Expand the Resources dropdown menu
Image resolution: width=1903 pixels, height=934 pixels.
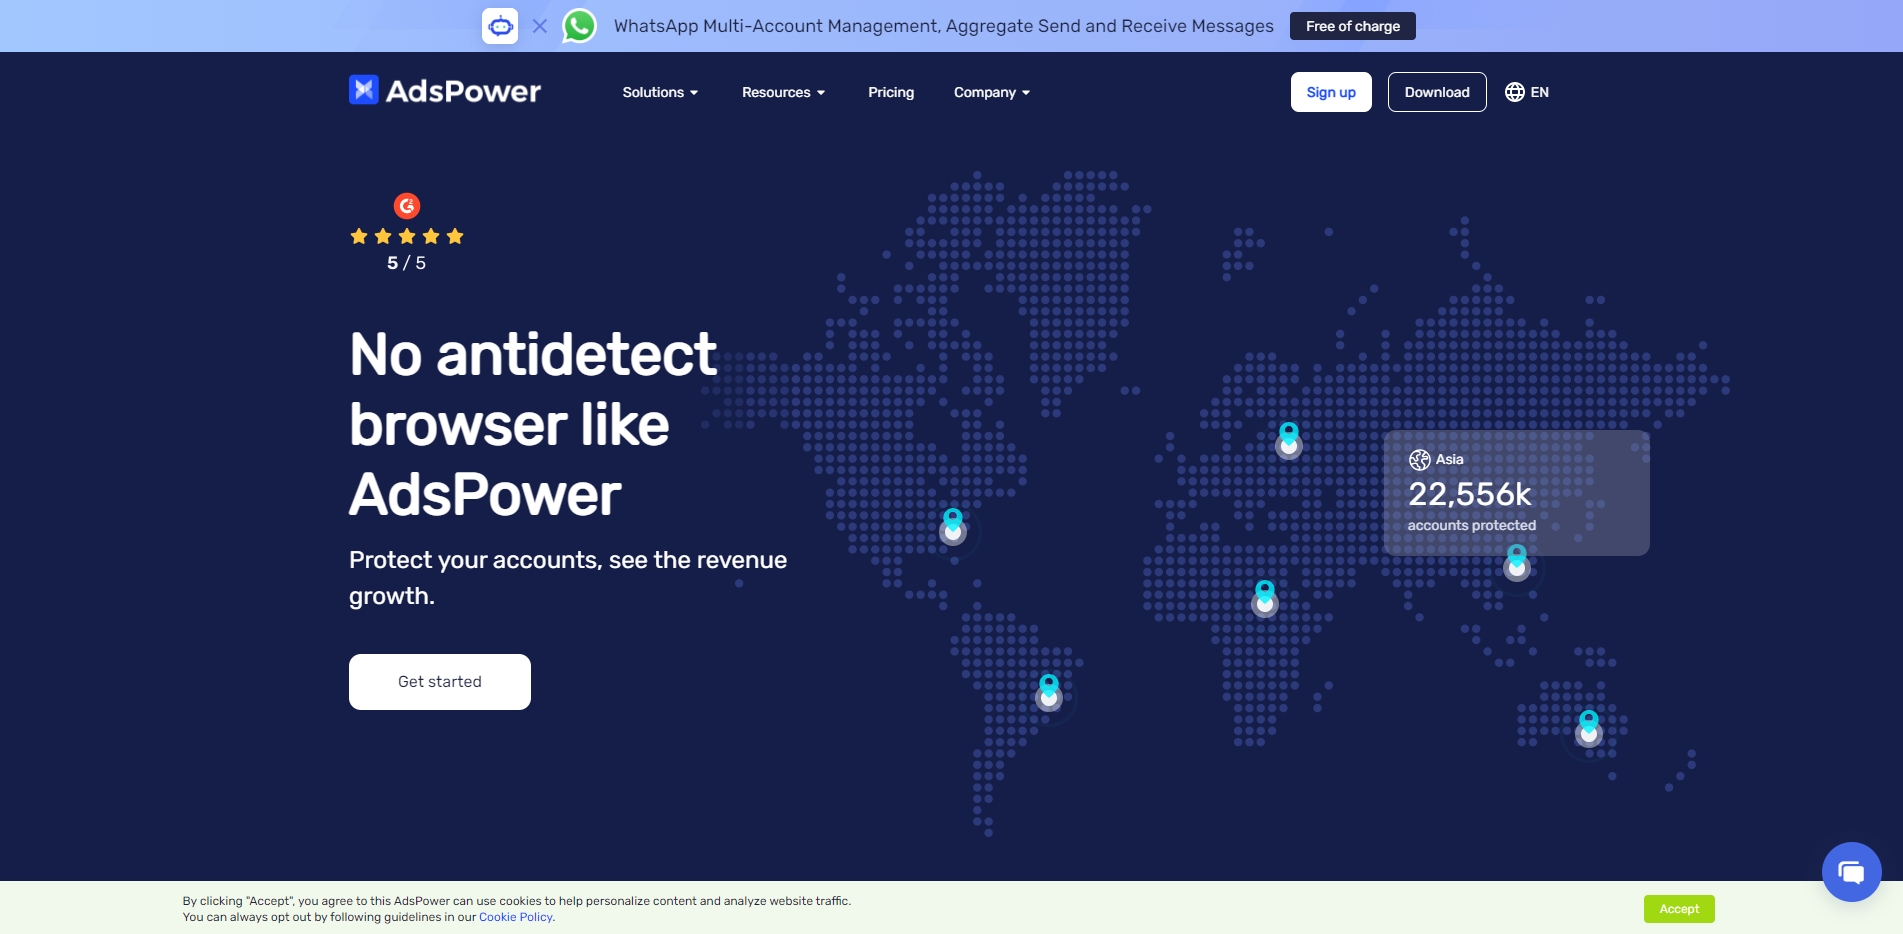click(x=783, y=92)
